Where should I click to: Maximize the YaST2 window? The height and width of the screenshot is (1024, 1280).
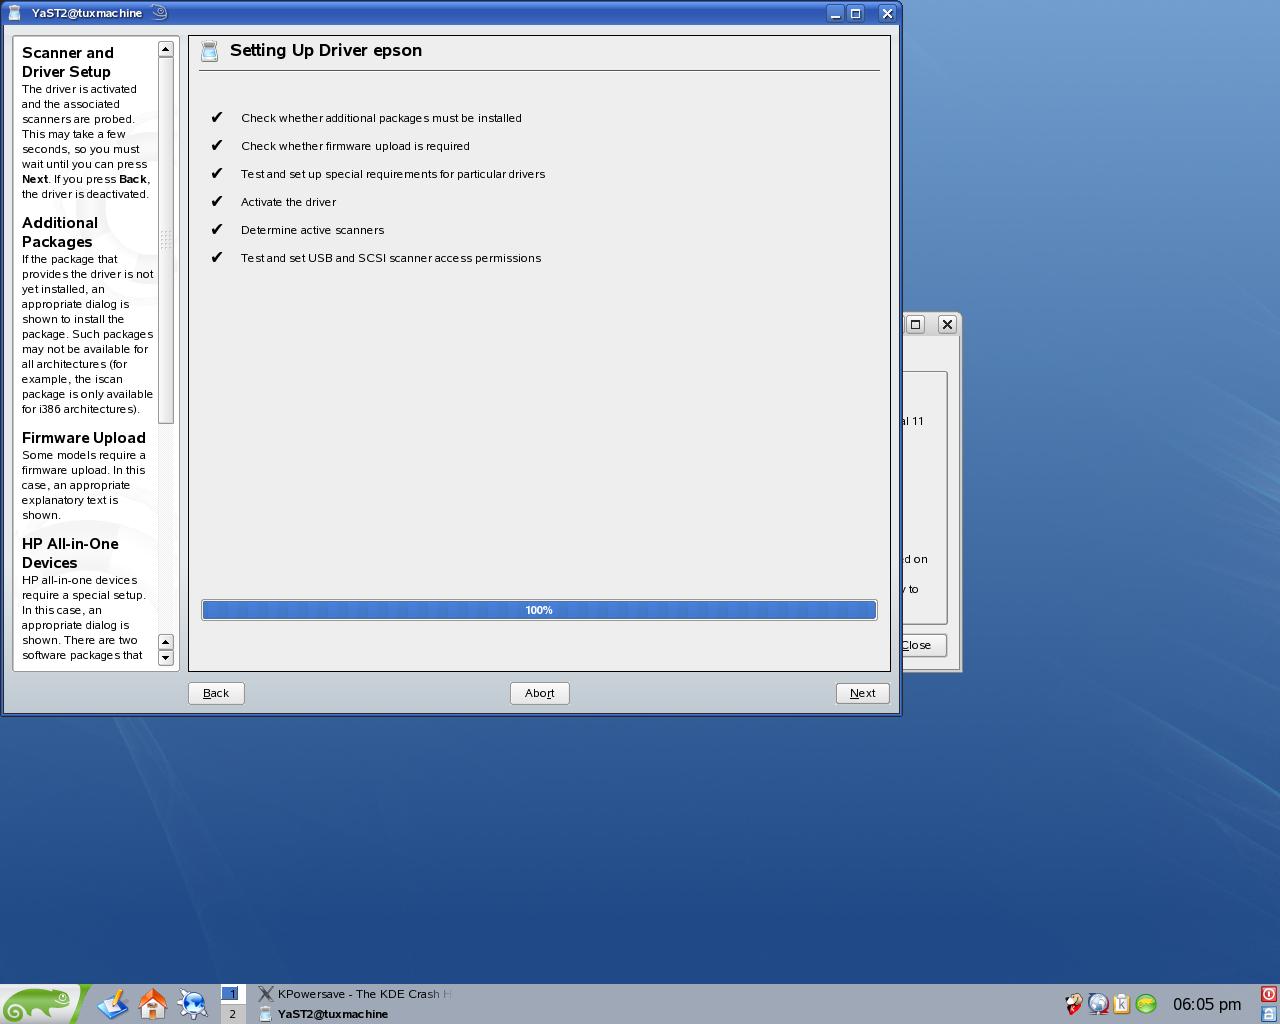[856, 13]
